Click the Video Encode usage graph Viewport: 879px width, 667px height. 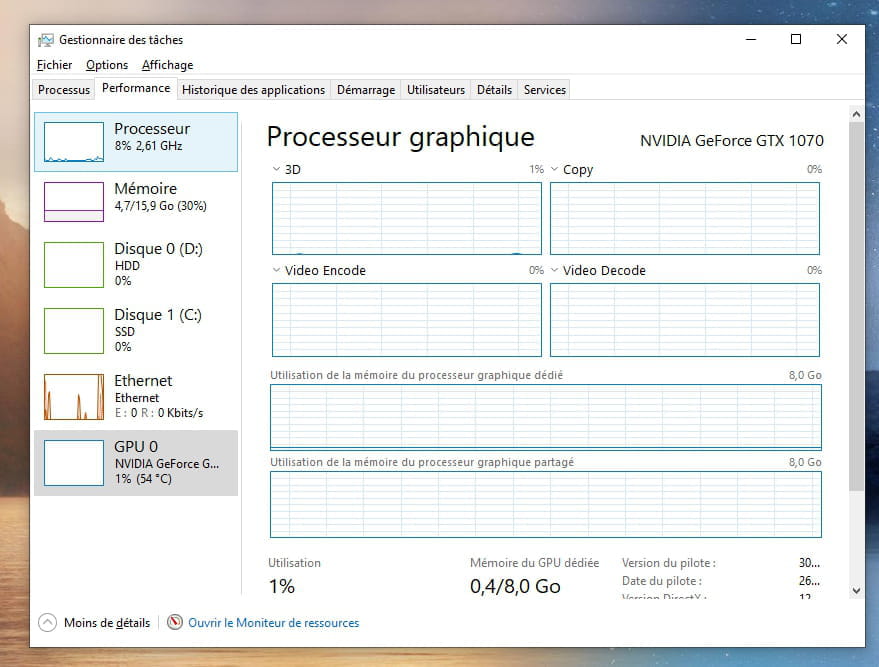coord(406,319)
